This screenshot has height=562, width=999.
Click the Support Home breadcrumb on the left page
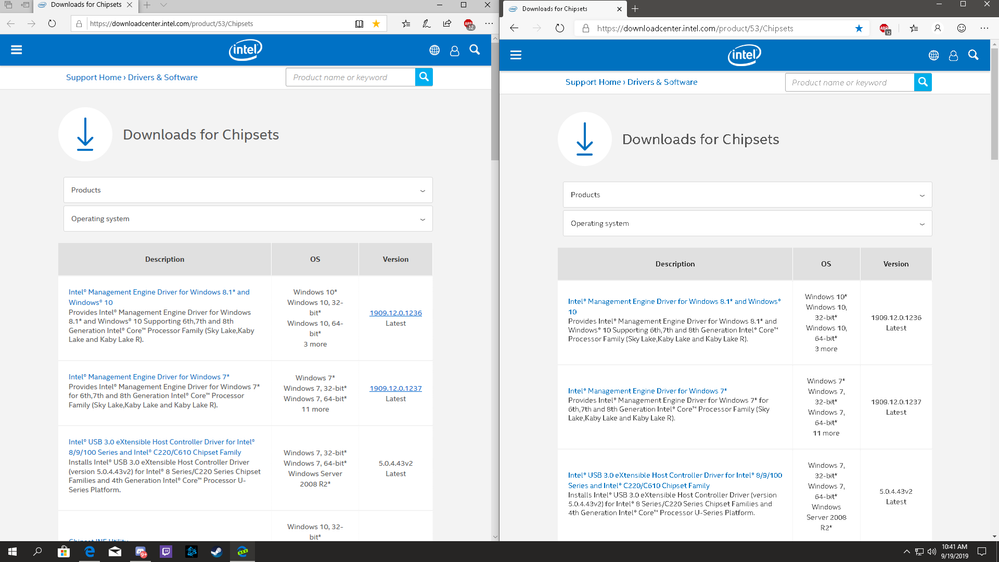(x=94, y=77)
